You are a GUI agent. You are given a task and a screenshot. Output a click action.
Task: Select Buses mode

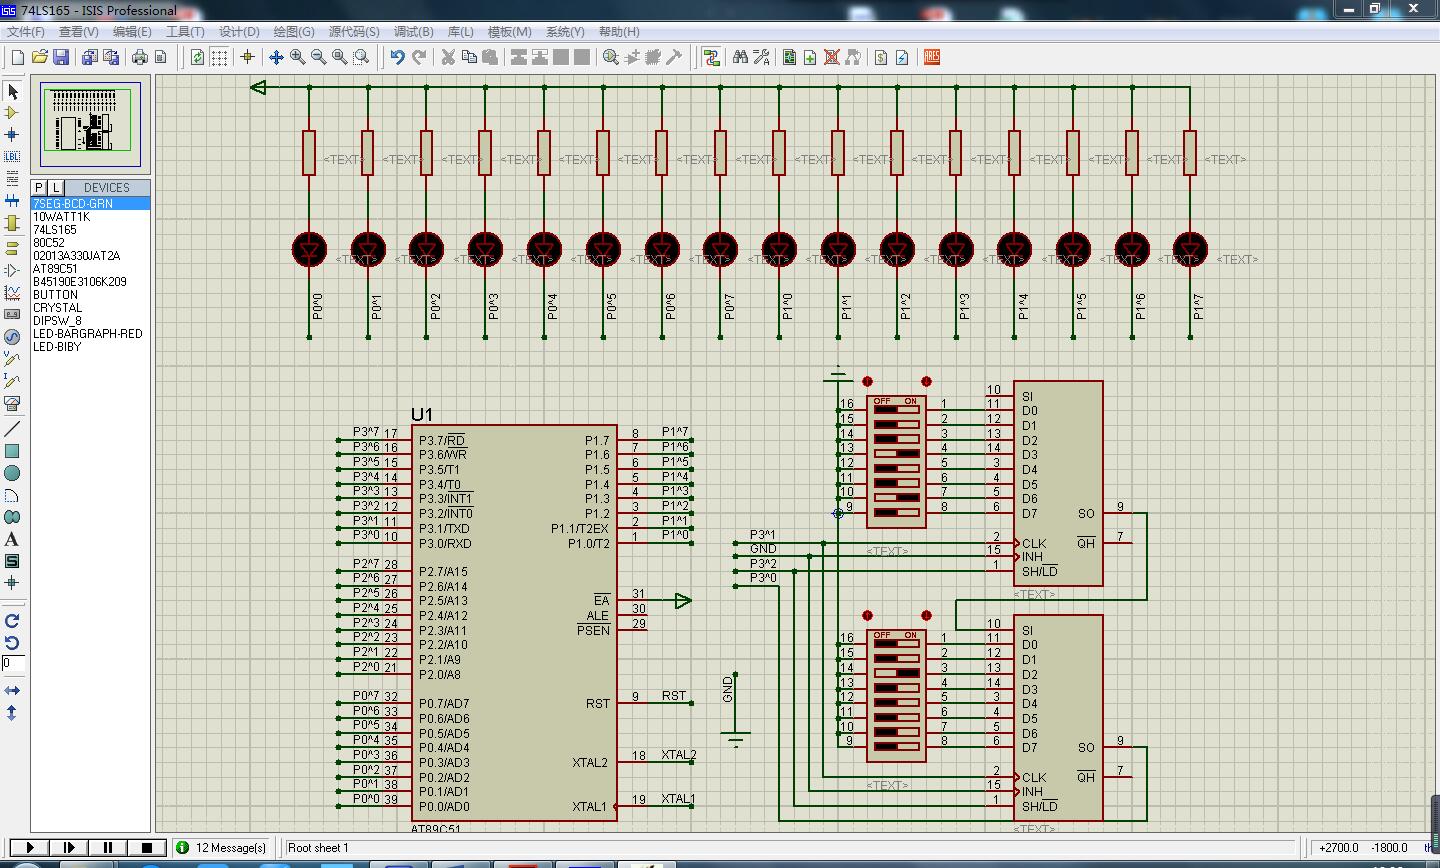(12, 201)
